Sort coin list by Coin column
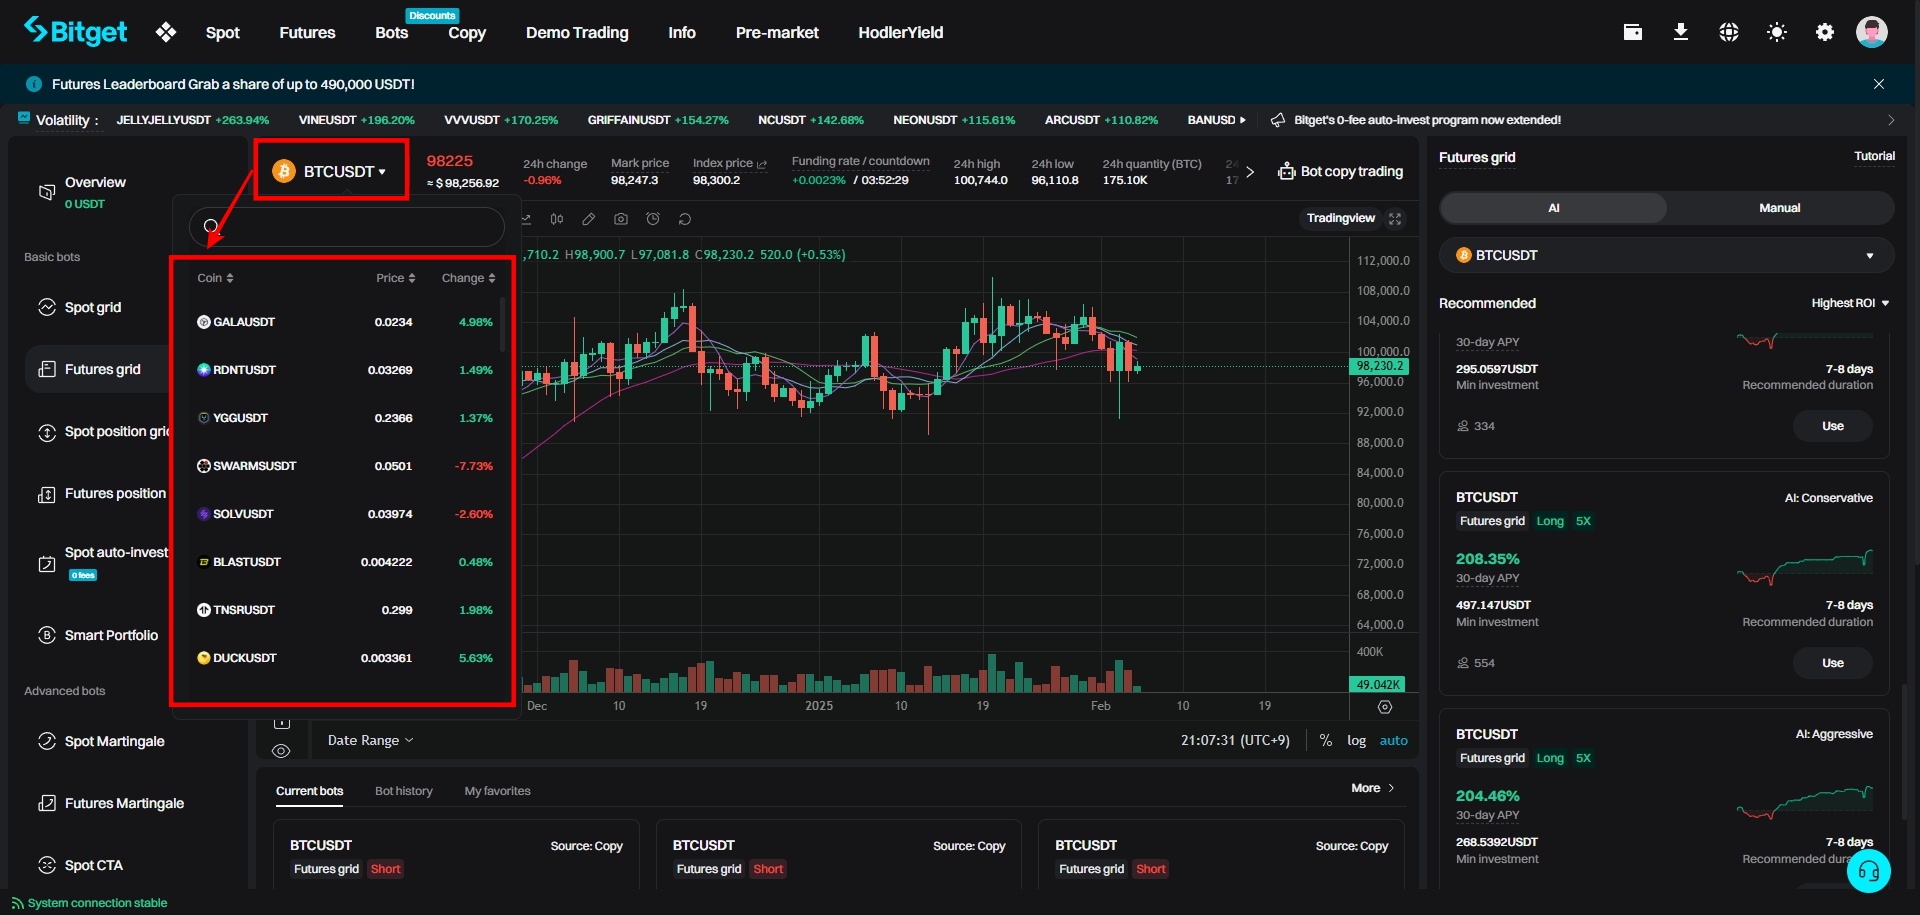This screenshot has height=915, width=1920. [x=215, y=278]
